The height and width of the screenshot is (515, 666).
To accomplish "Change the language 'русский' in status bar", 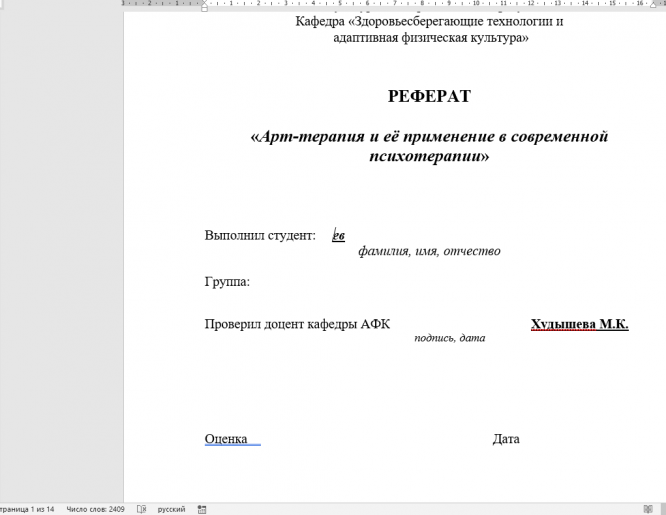I will [x=171, y=509].
